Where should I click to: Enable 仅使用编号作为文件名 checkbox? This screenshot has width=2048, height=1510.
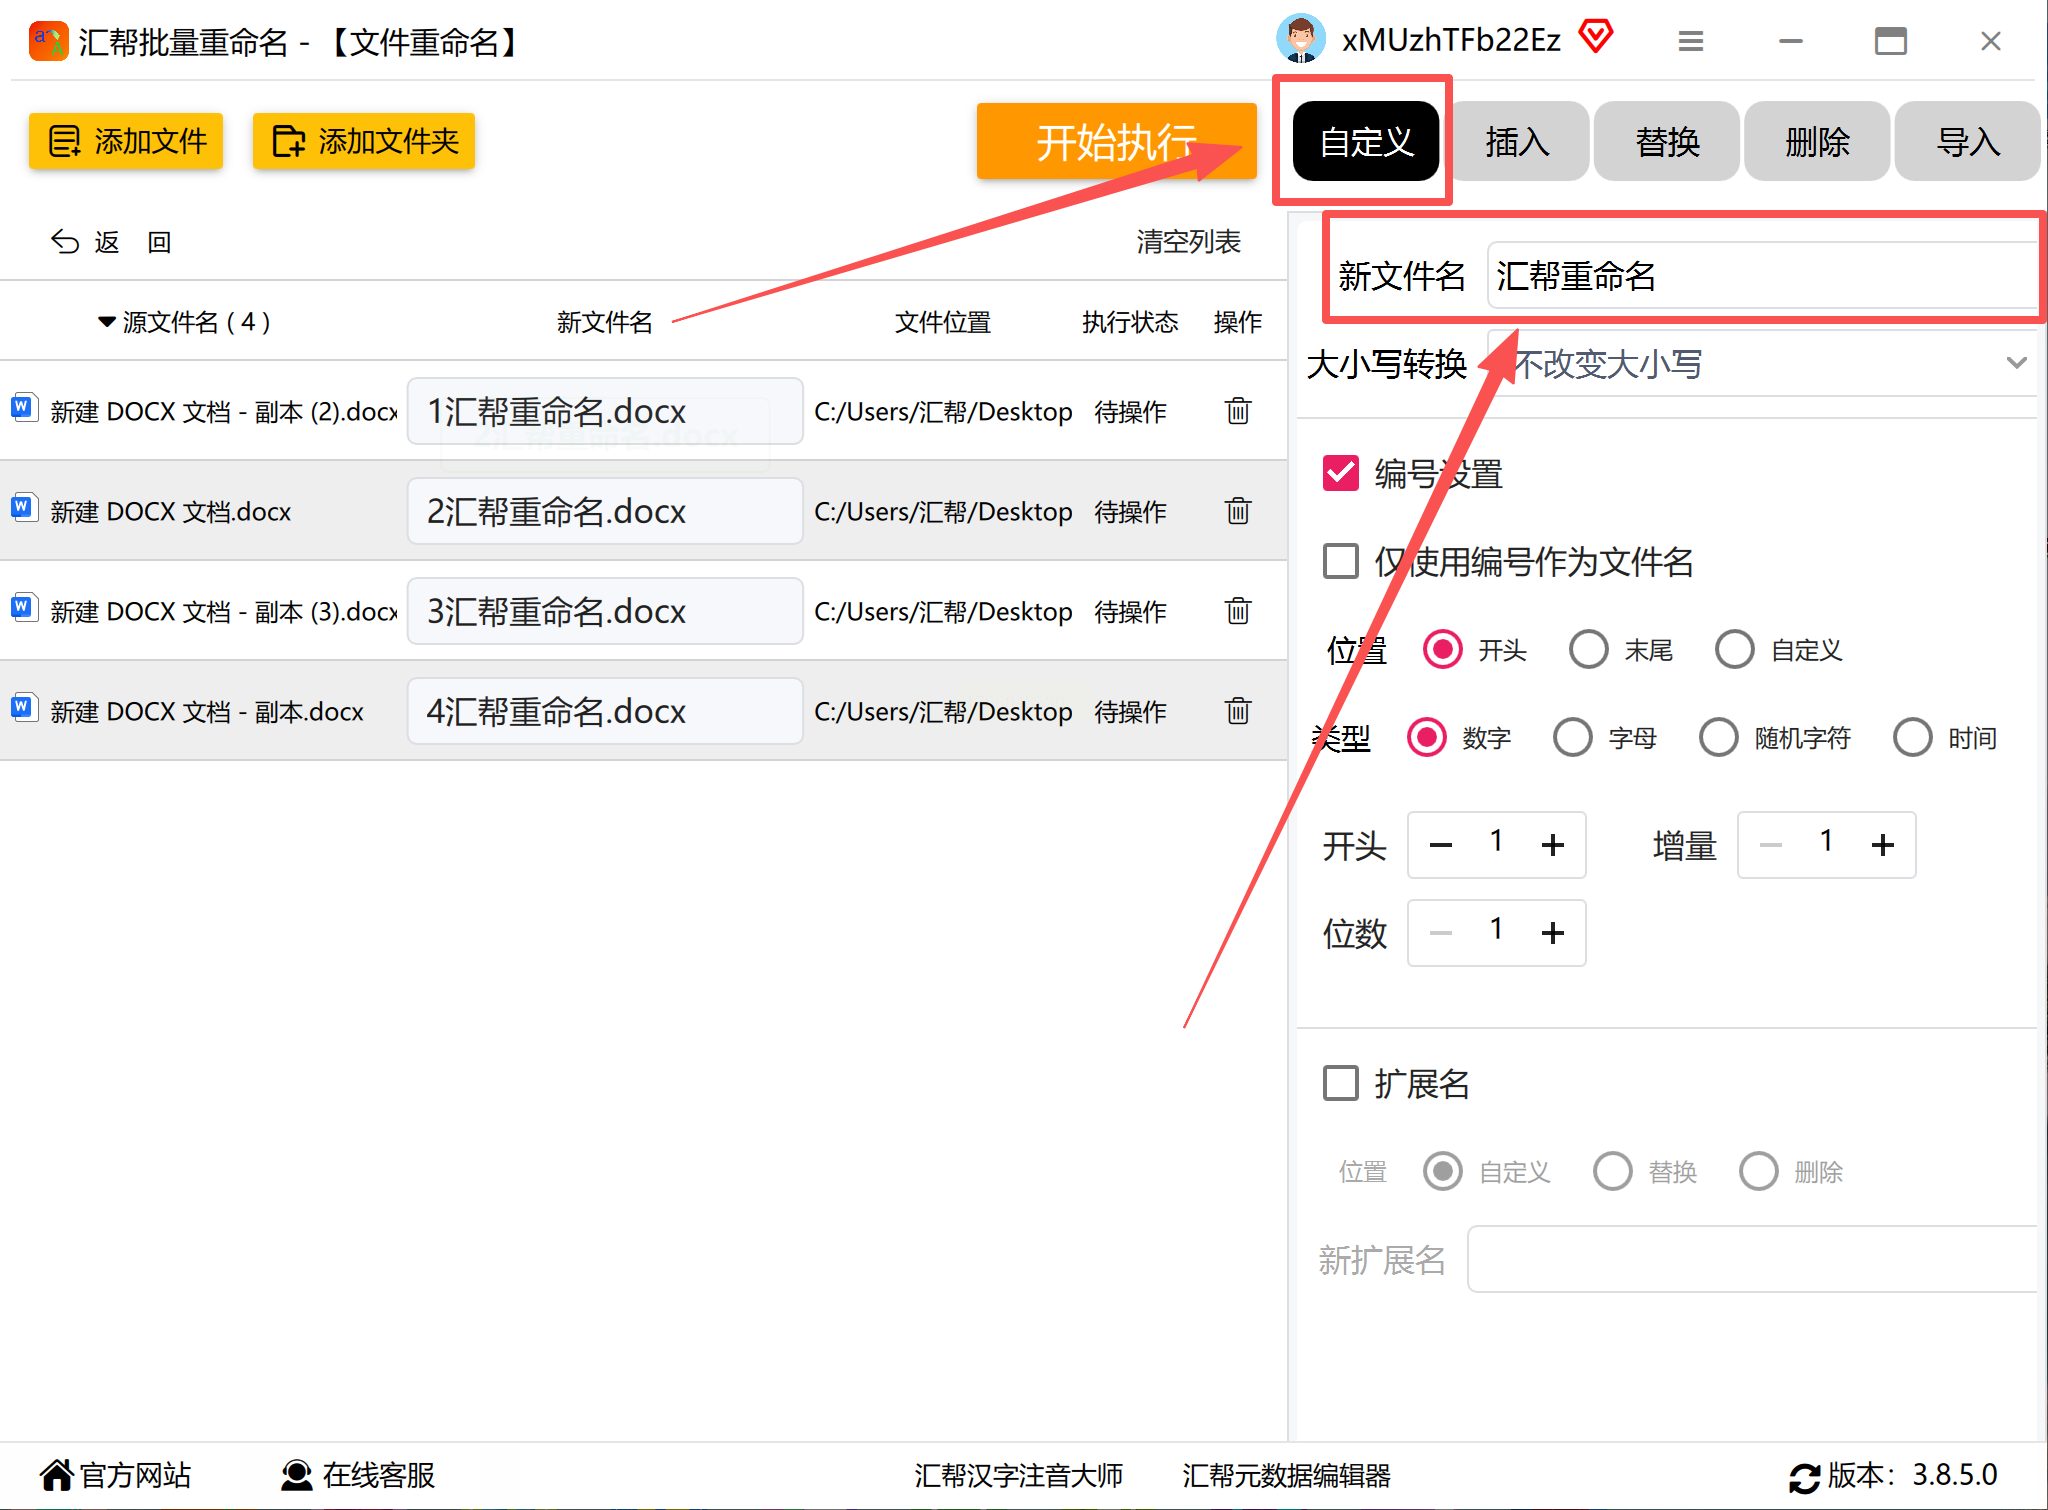(1340, 561)
